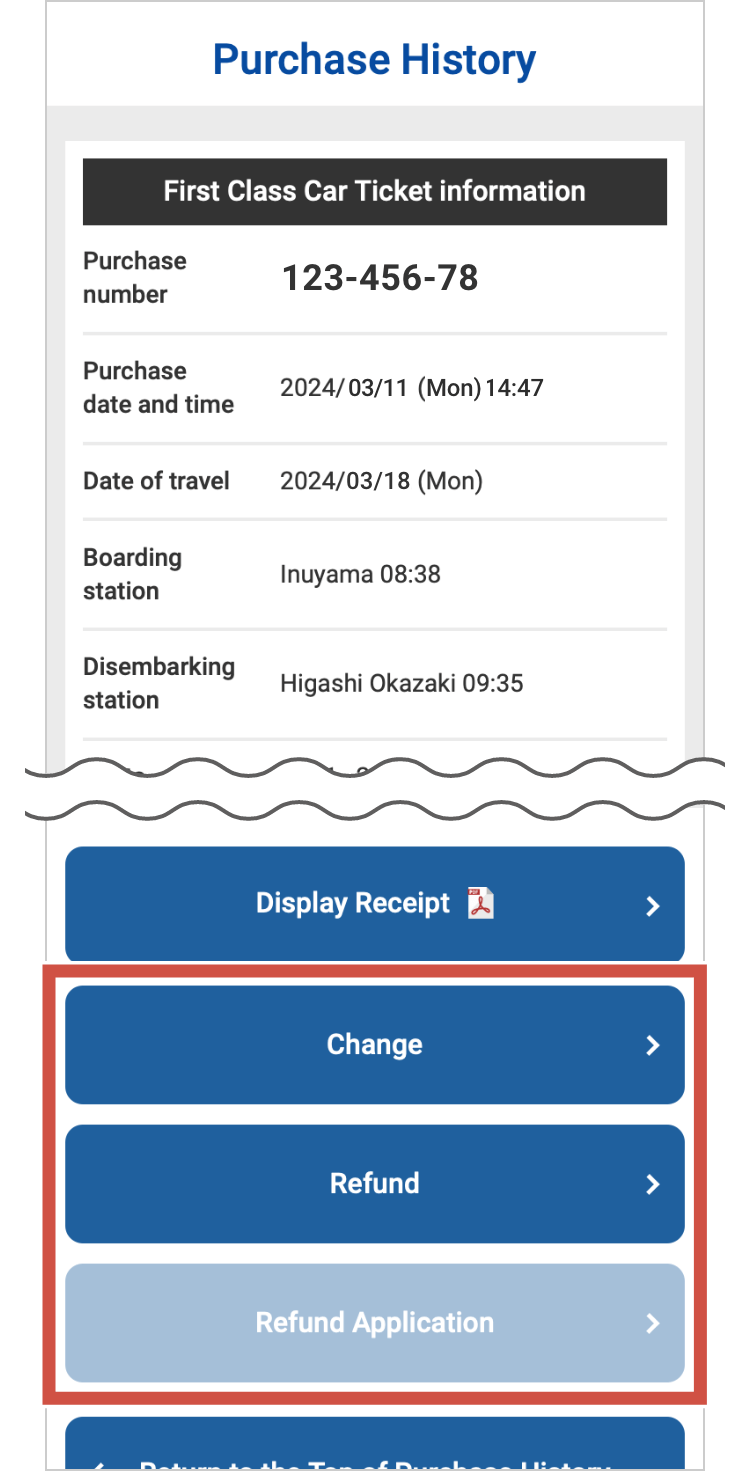
Task: Click the Purchase number row label
Action: pyautogui.click(x=134, y=278)
